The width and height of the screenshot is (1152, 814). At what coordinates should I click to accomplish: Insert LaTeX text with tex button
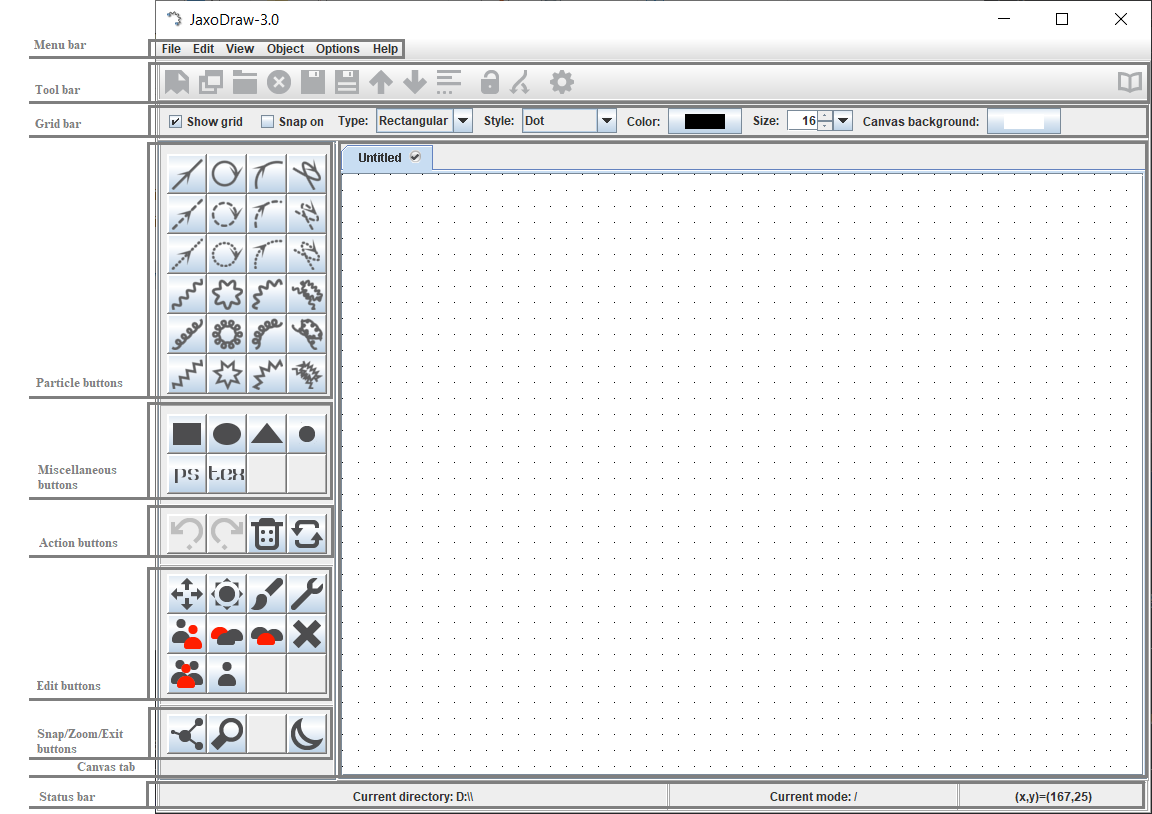pos(226,473)
